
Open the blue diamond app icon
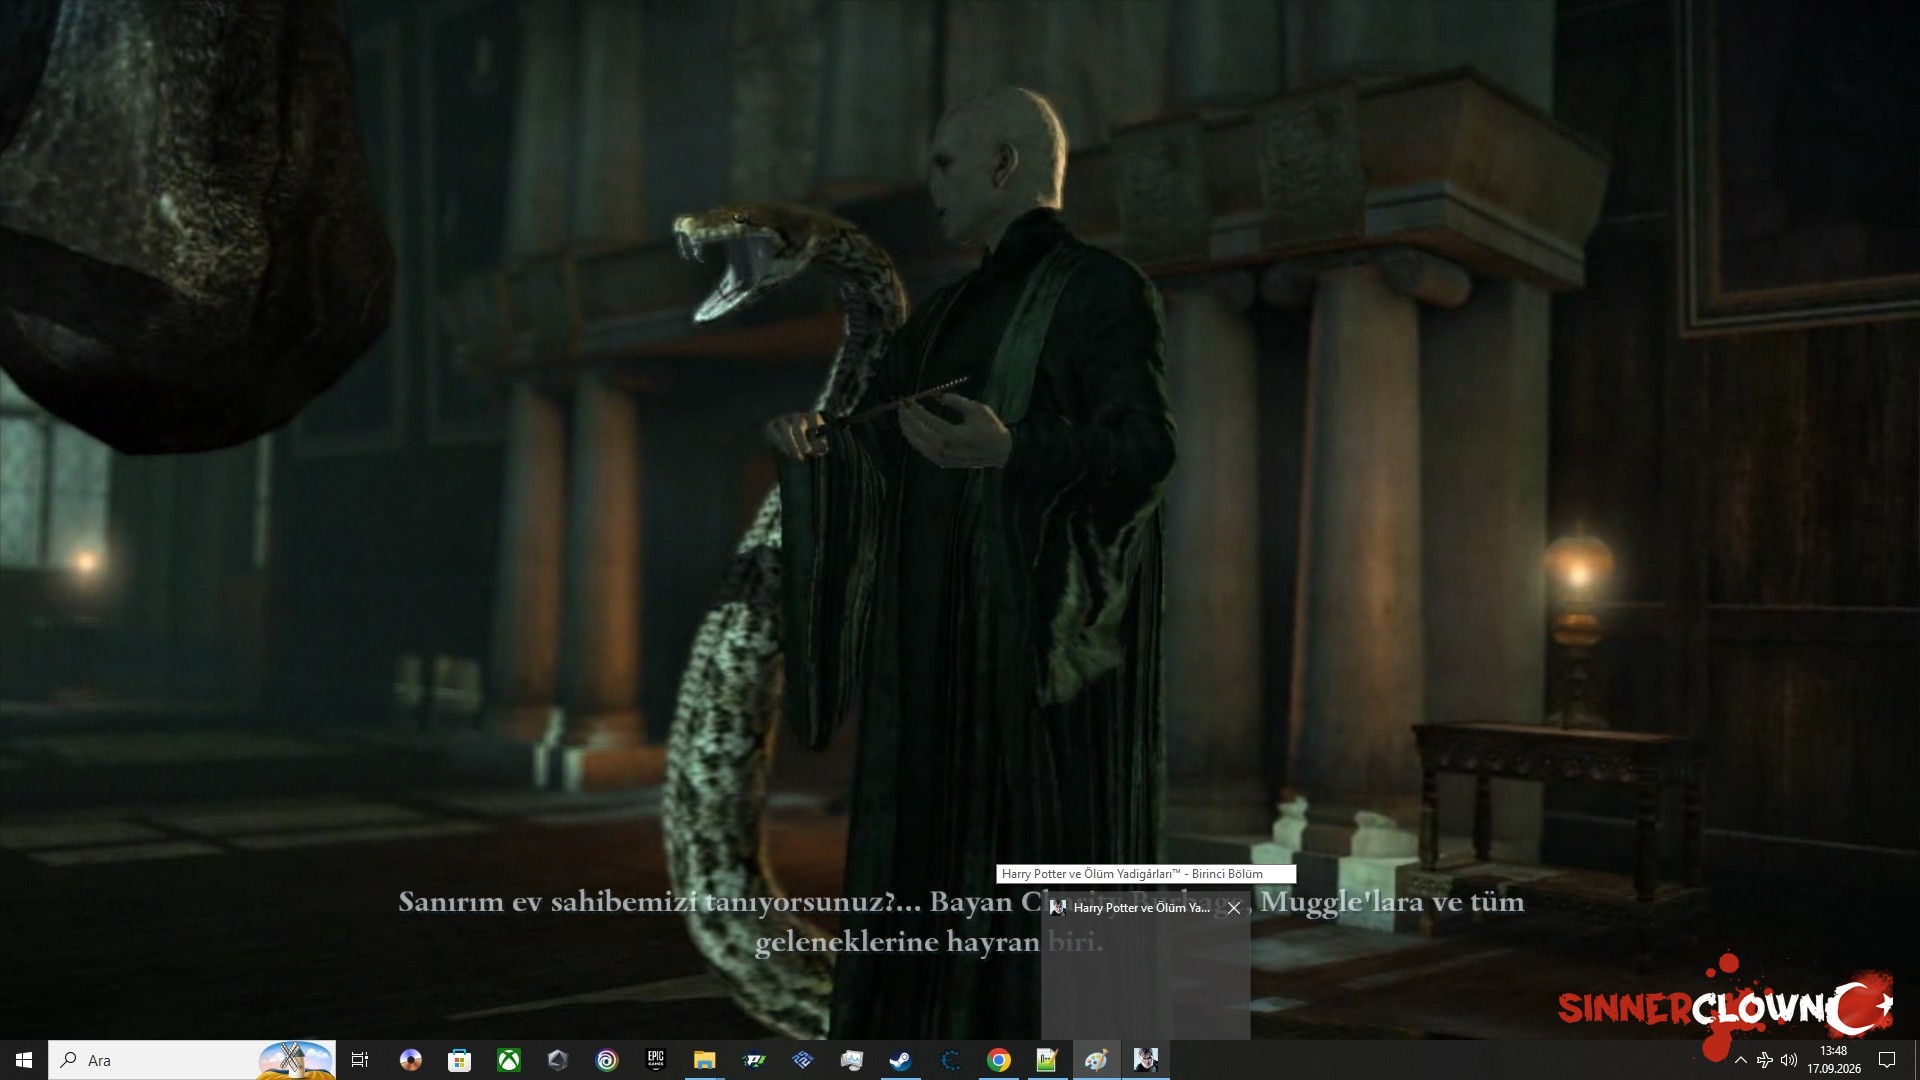(802, 1060)
